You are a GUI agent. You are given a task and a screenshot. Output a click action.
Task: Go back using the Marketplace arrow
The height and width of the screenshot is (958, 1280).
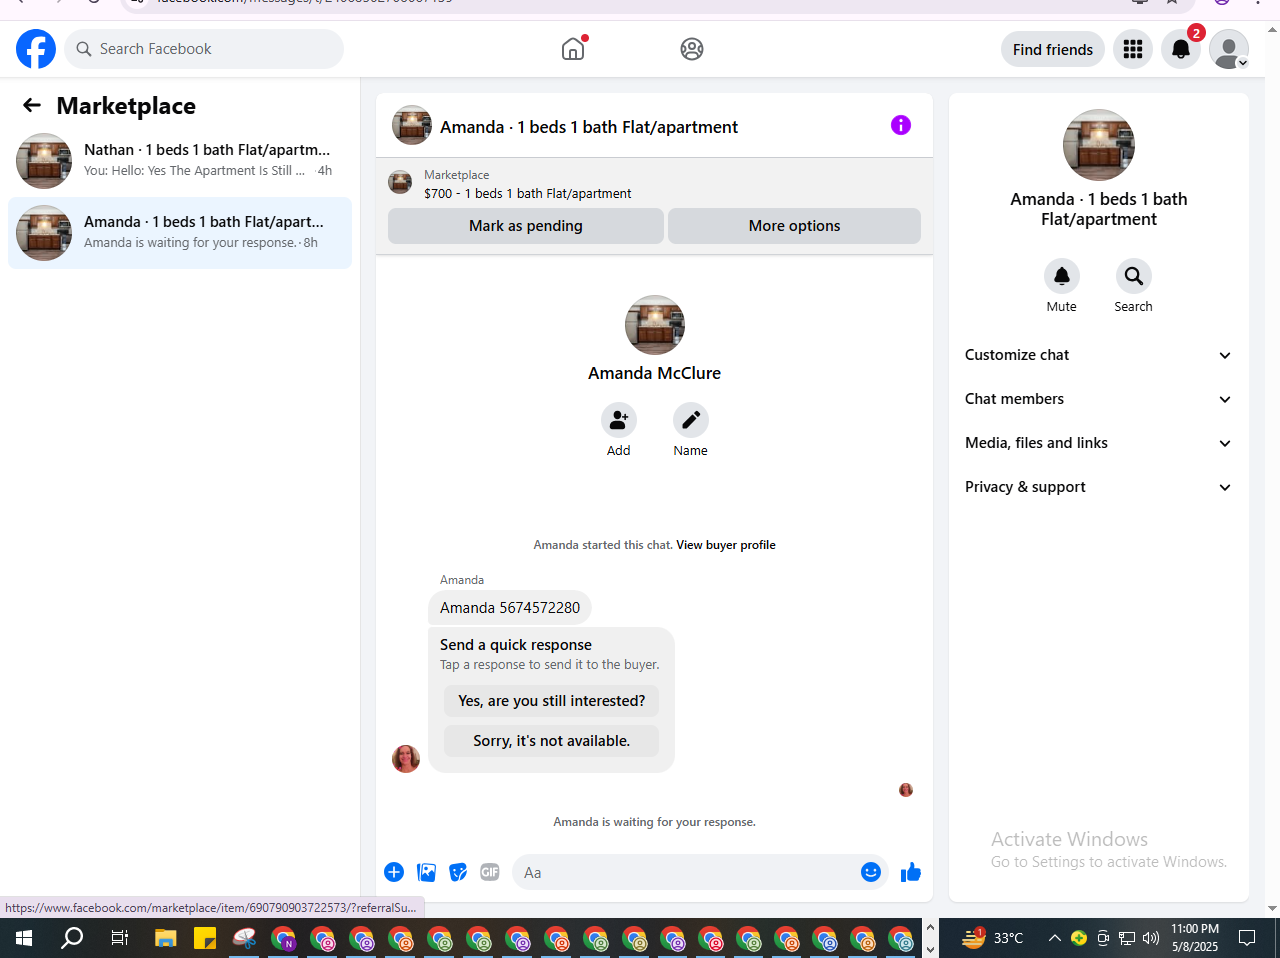tap(32, 105)
